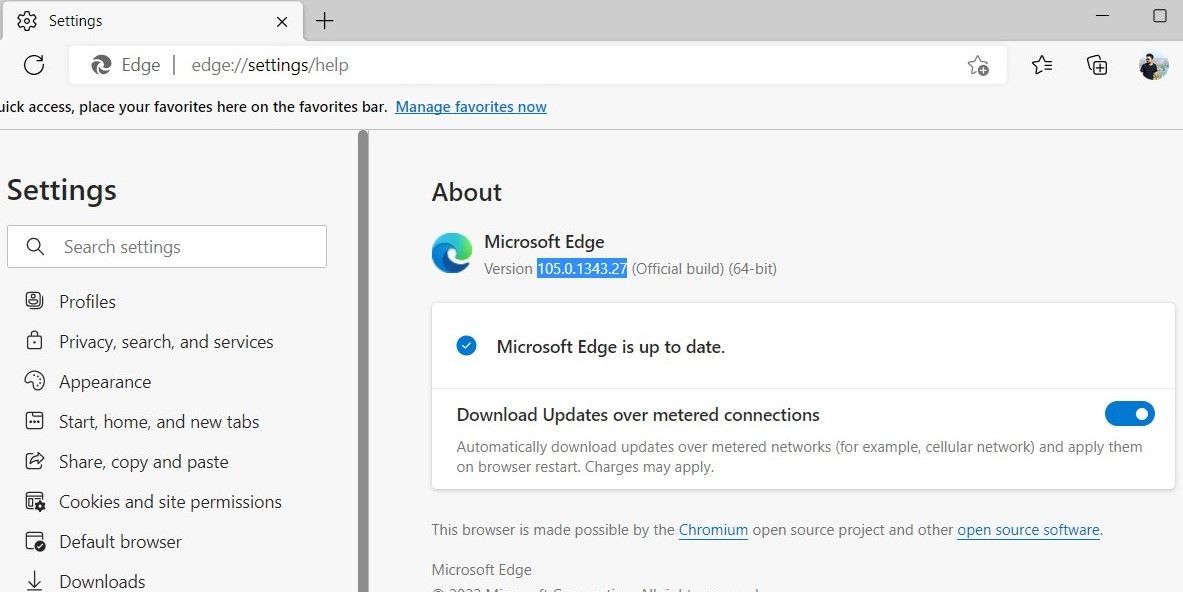The width and height of the screenshot is (1183, 592).
Task: Open the Favorites list icon
Action: pyautogui.click(x=1042, y=65)
